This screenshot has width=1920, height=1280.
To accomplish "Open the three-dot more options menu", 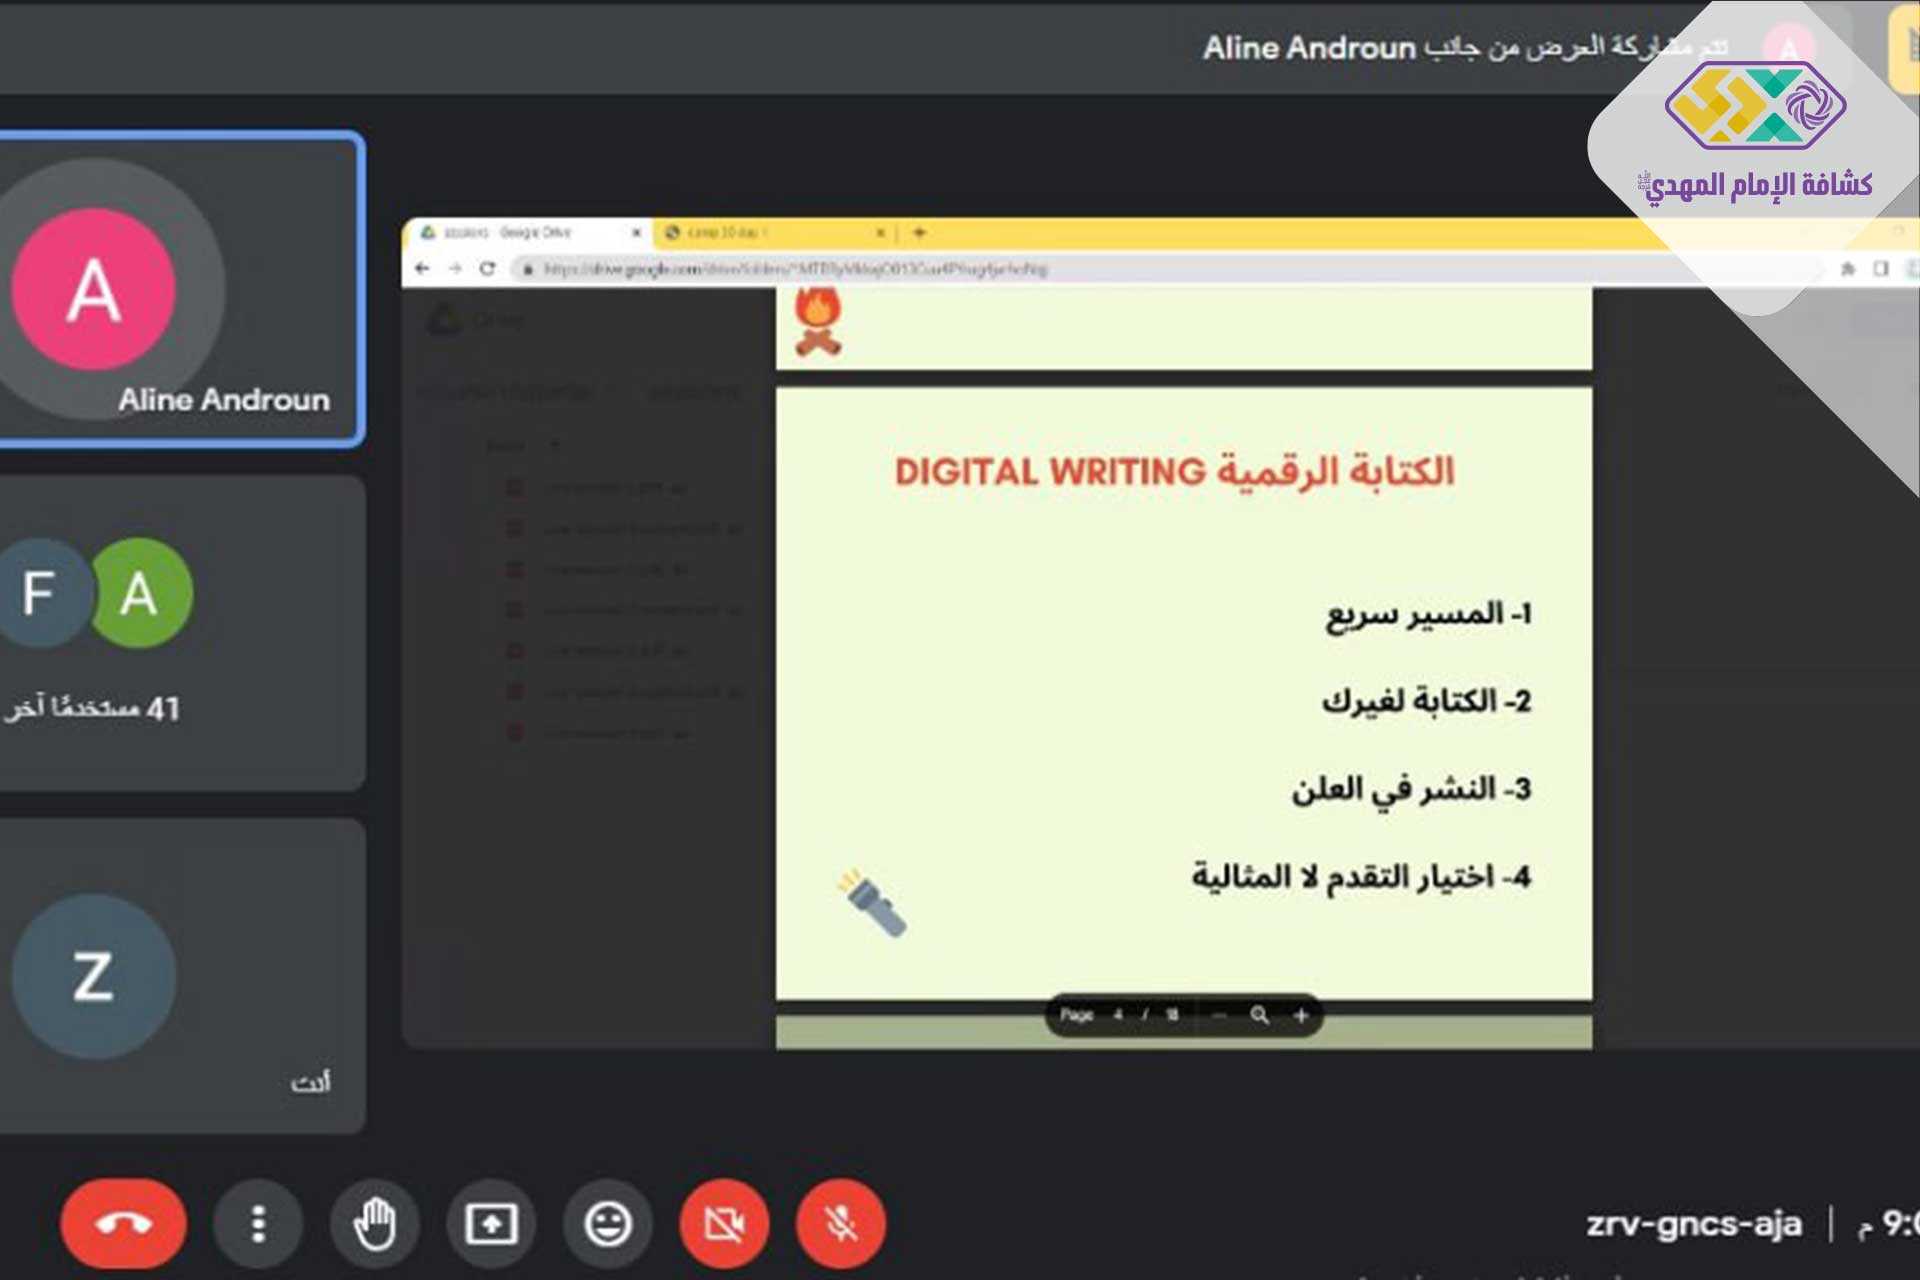I will coord(258,1223).
